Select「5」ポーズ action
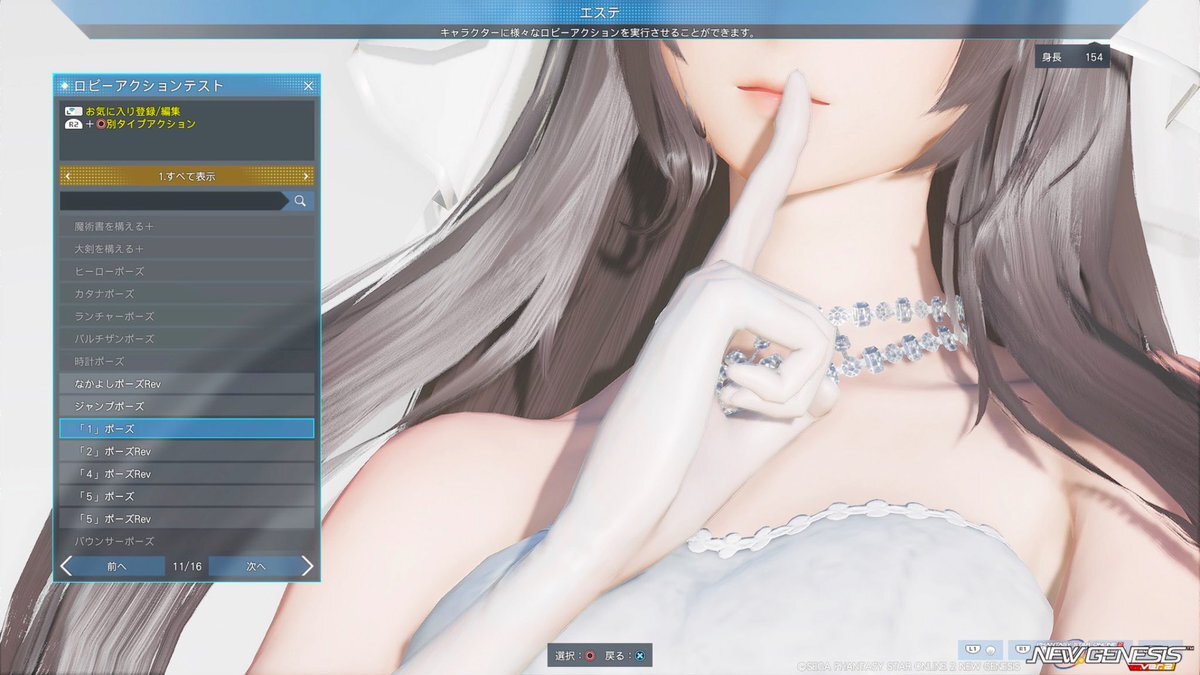This screenshot has height=675, width=1200. coord(187,496)
